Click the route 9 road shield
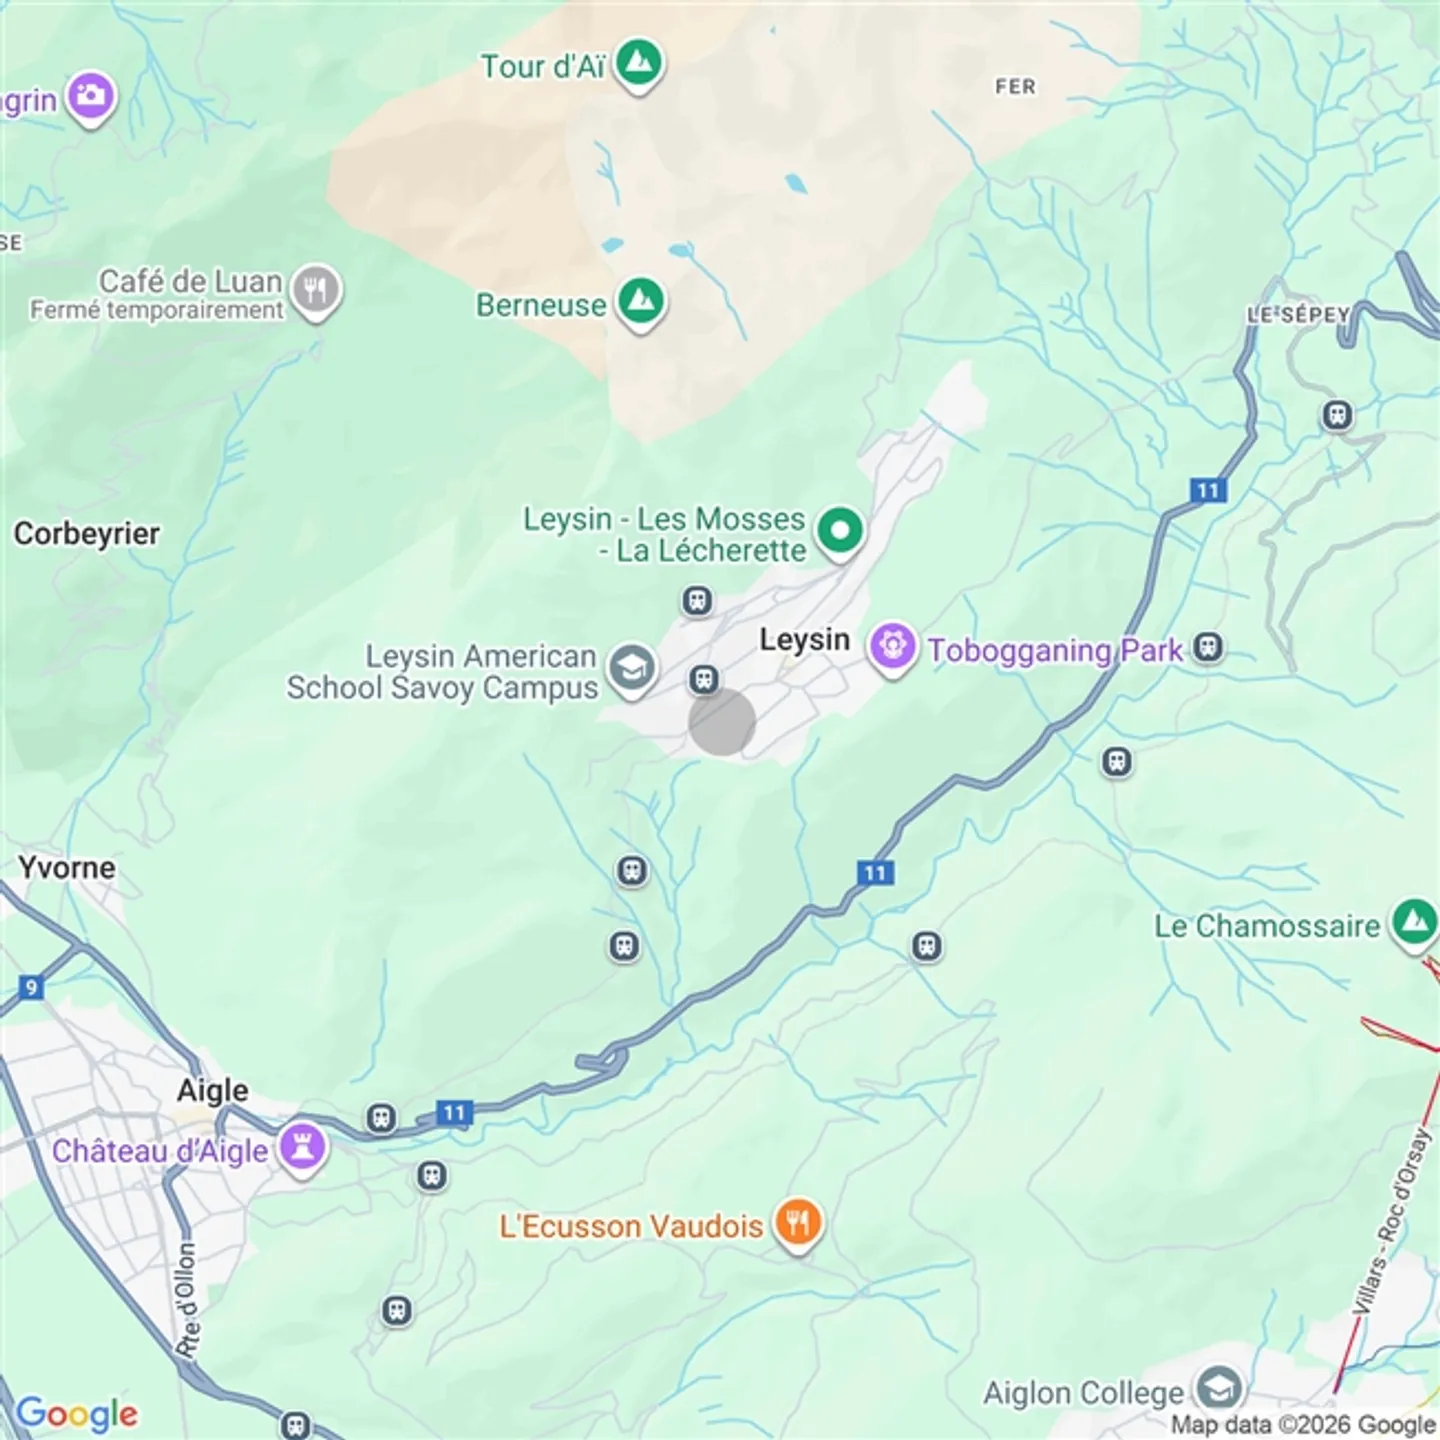1440x1440 pixels. point(31,988)
